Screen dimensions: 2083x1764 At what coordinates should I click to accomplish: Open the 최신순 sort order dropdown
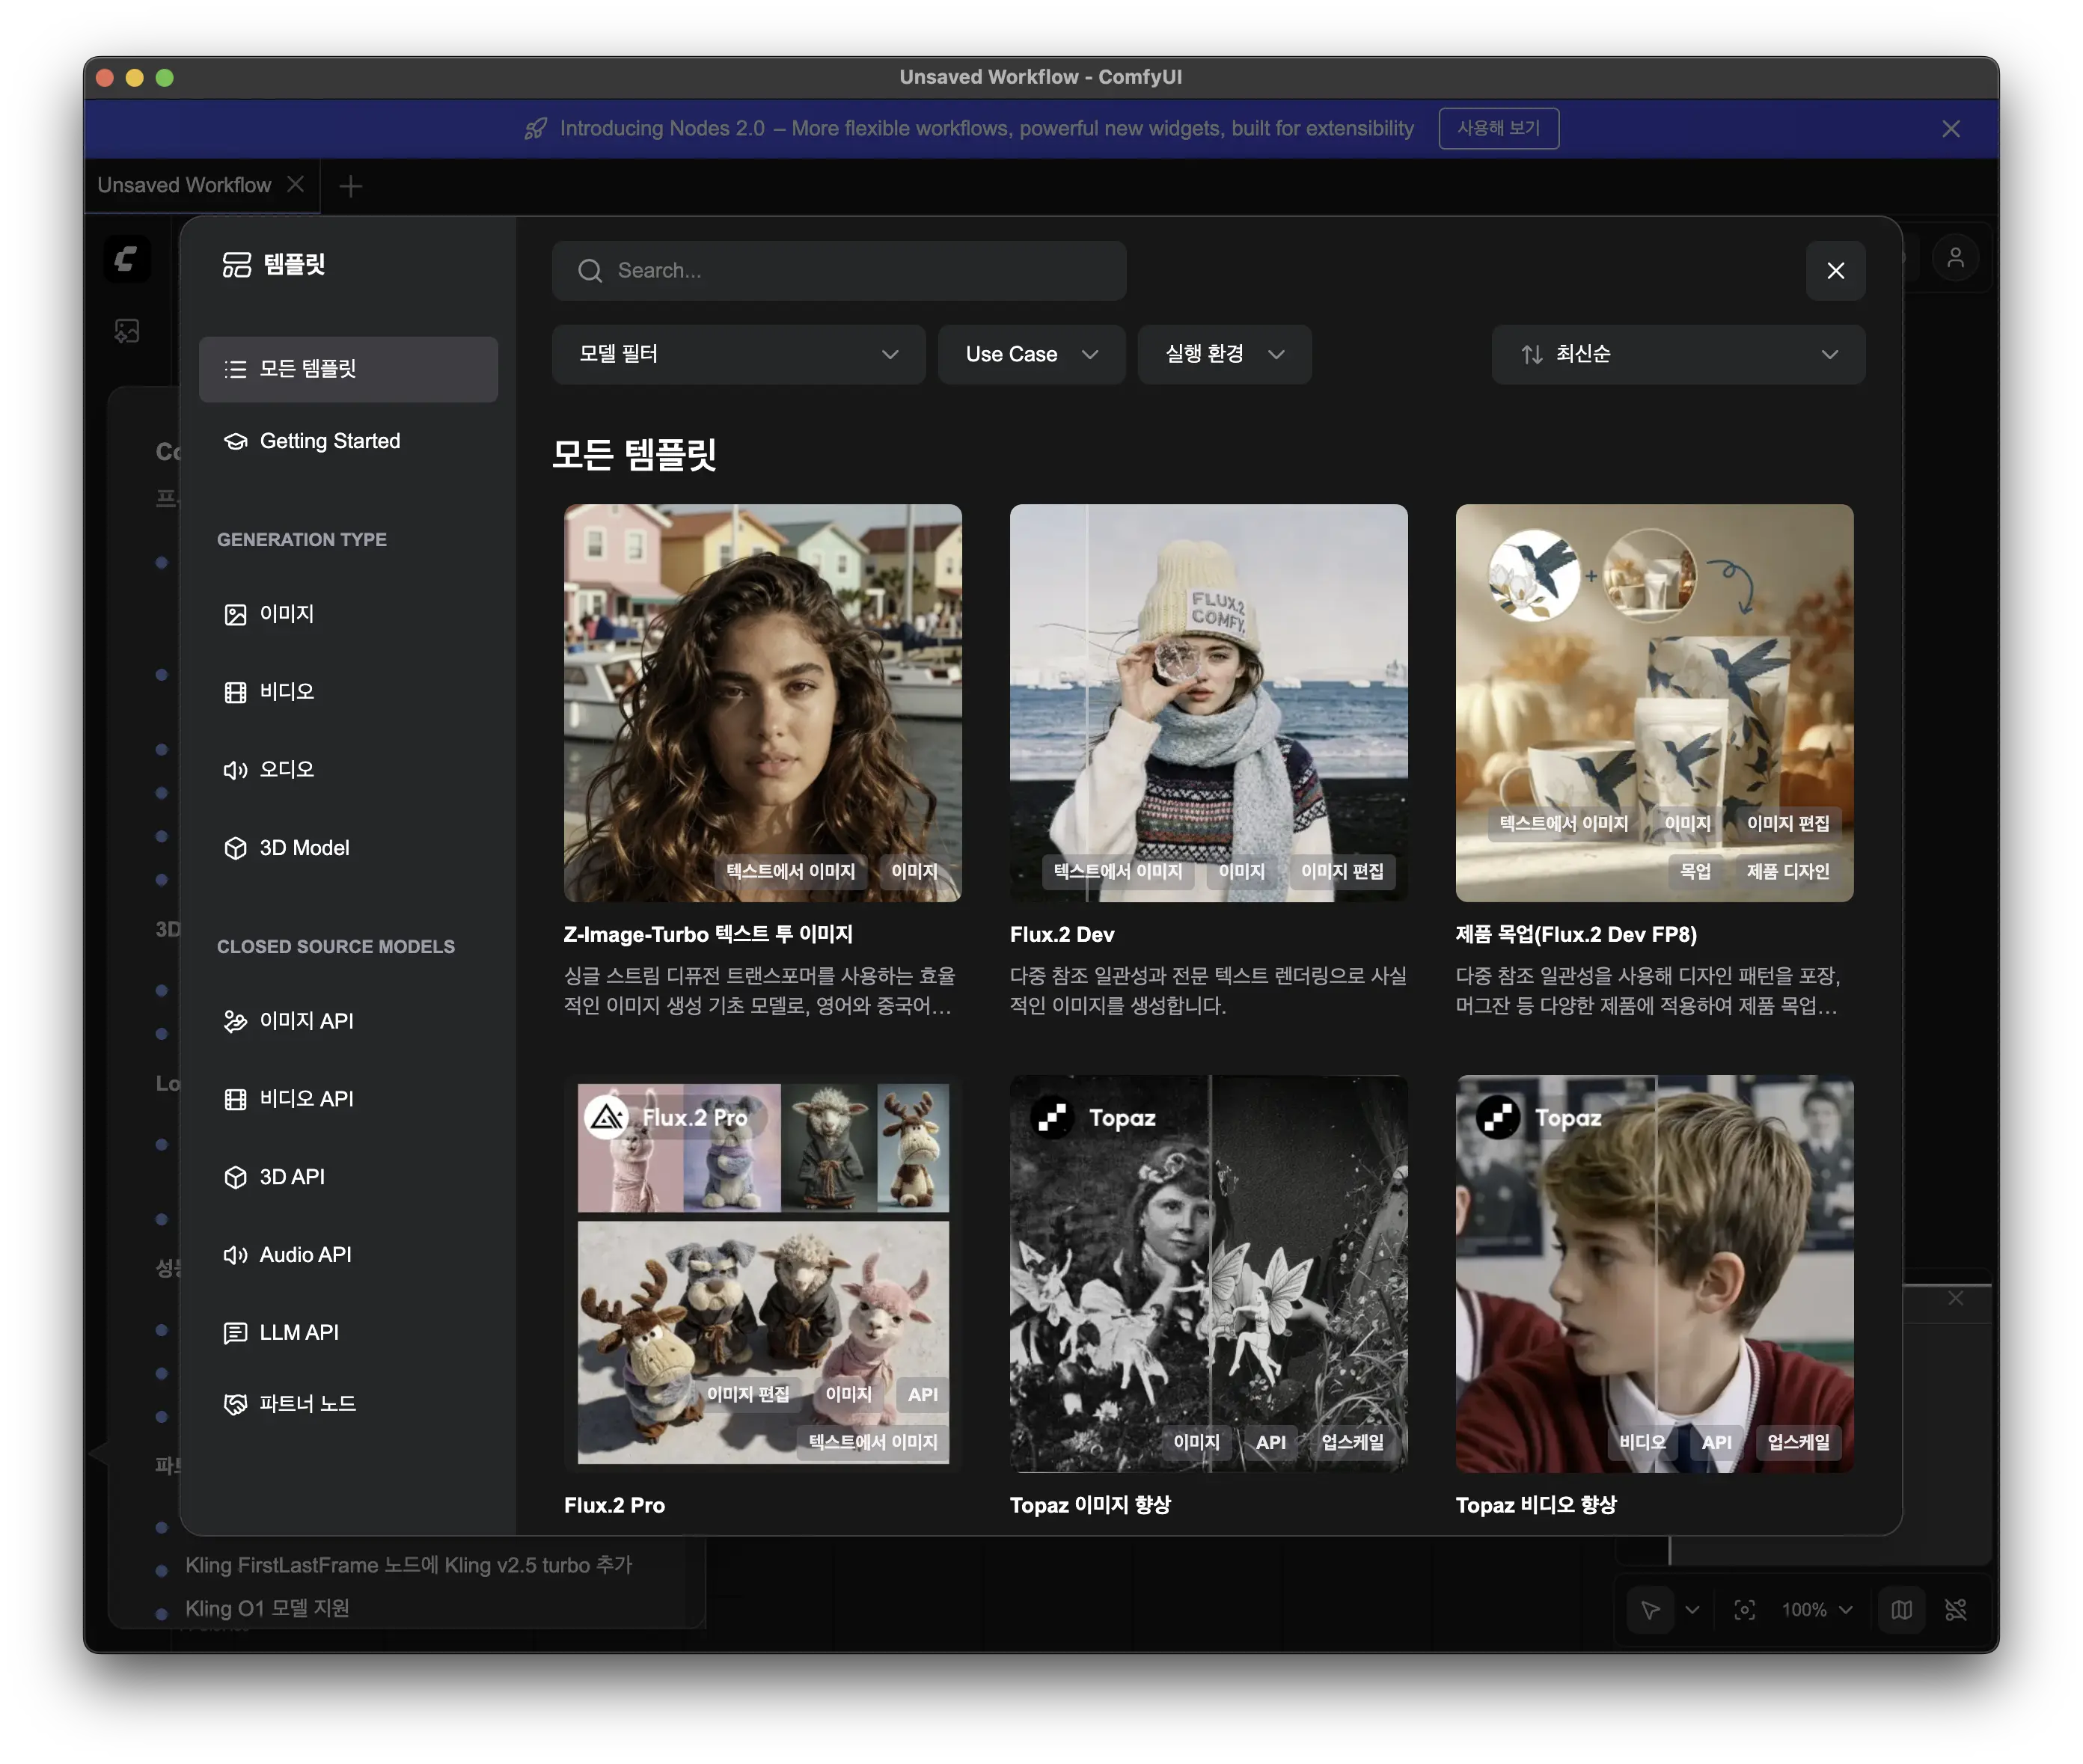pos(1677,354)
